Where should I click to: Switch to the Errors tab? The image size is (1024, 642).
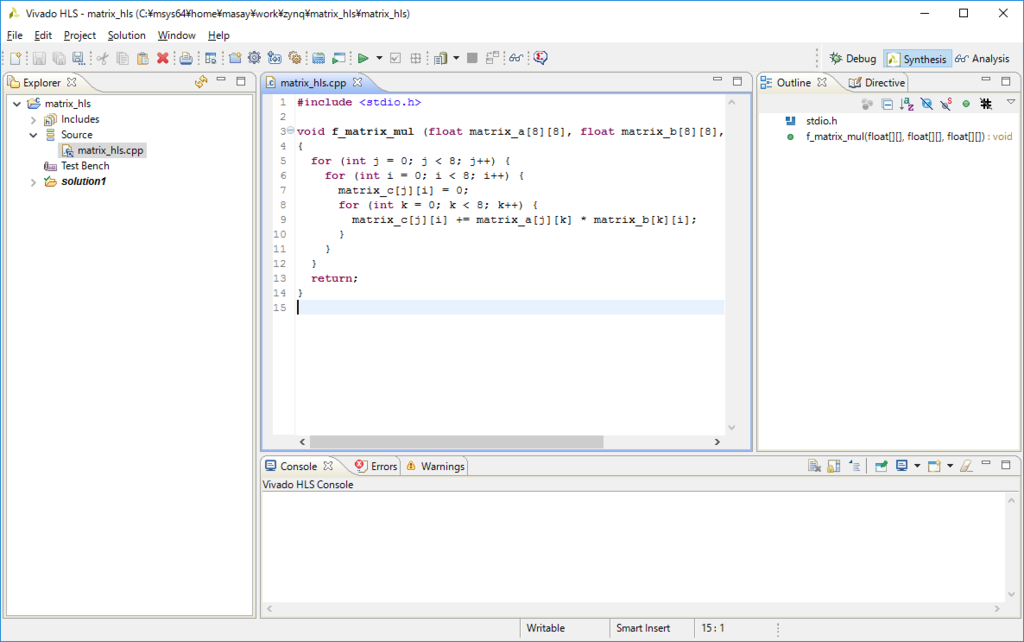[376, 466]
